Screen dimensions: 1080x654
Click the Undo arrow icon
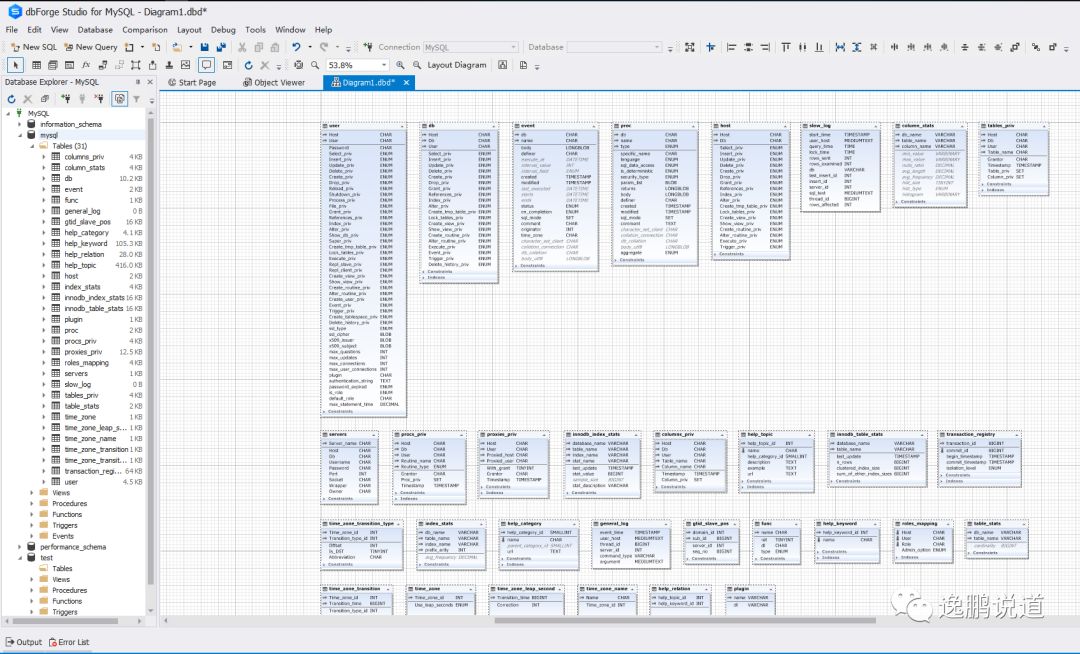[296, 47]
